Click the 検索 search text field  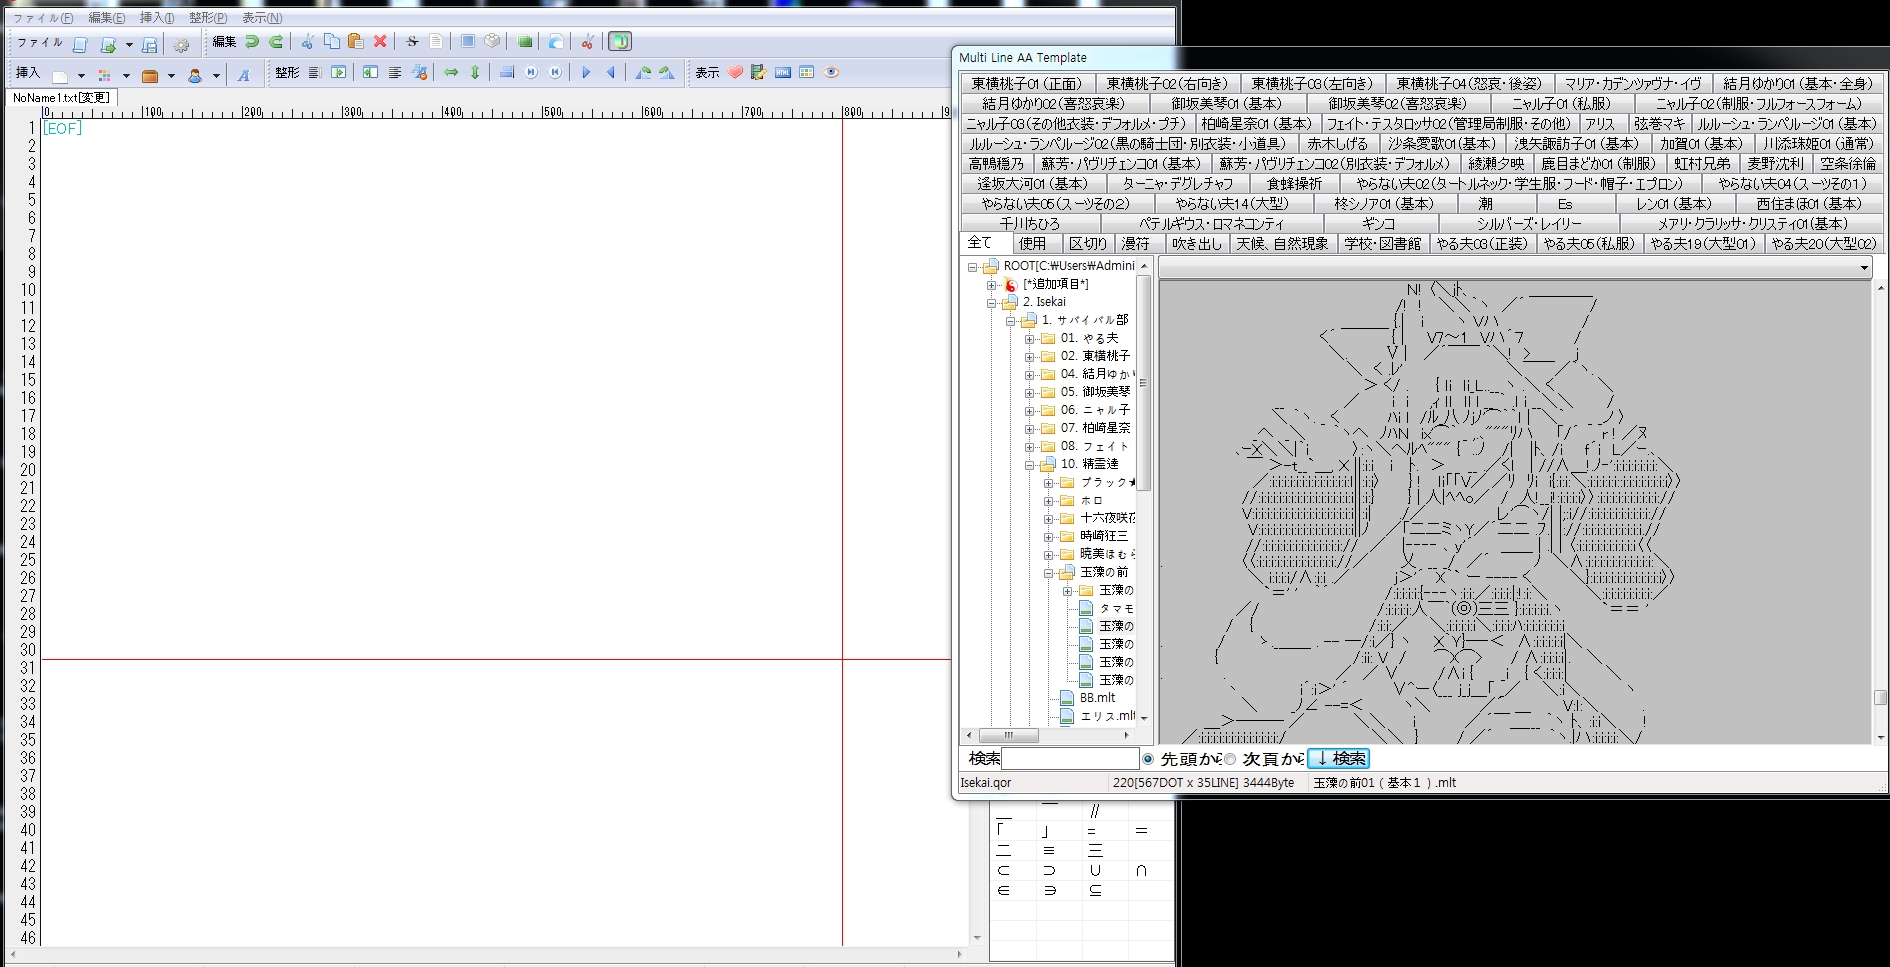pos(1070,759)
